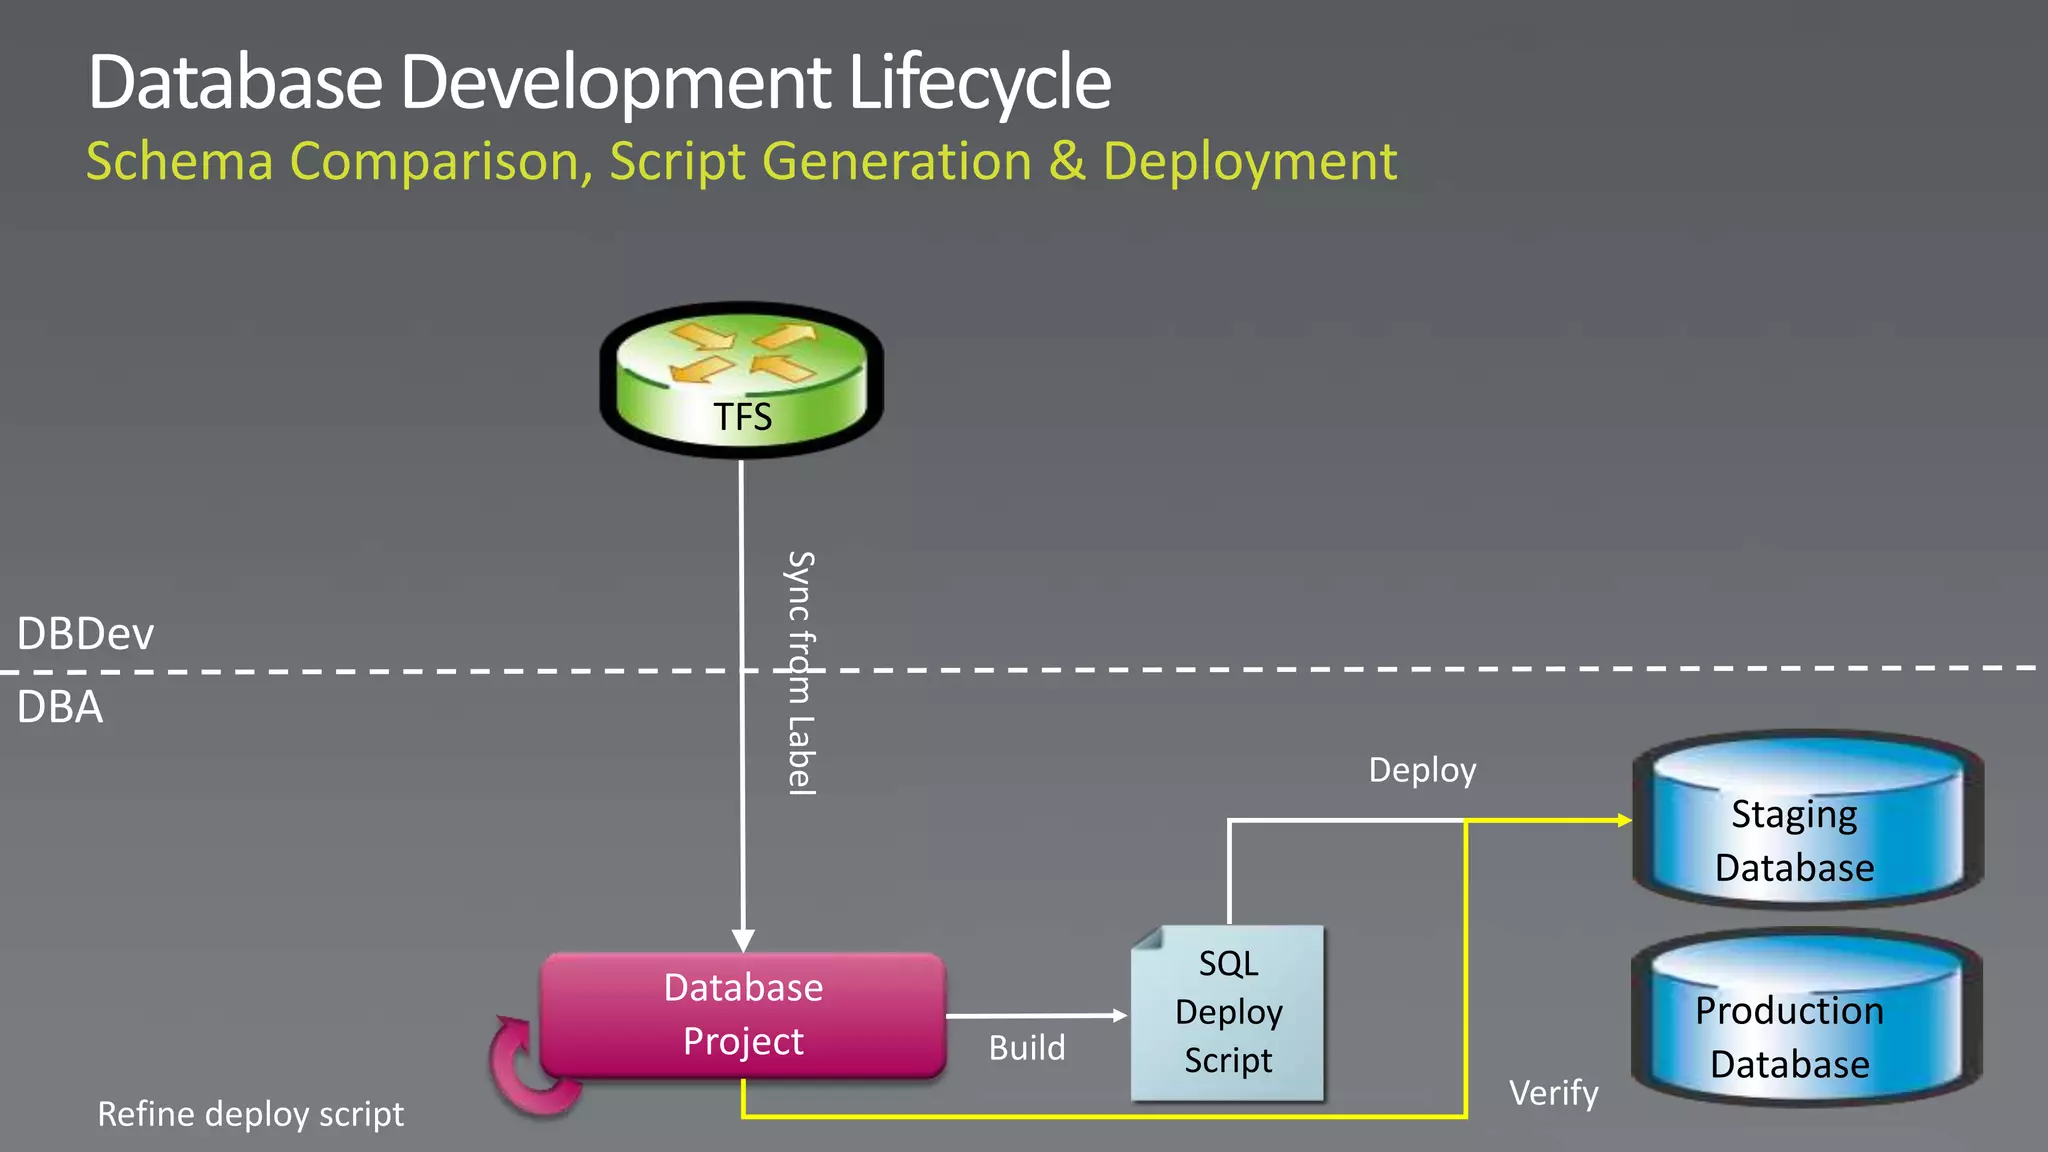
Task: Click the "Database Development Lifecycle" title
Action: (599, 82)
